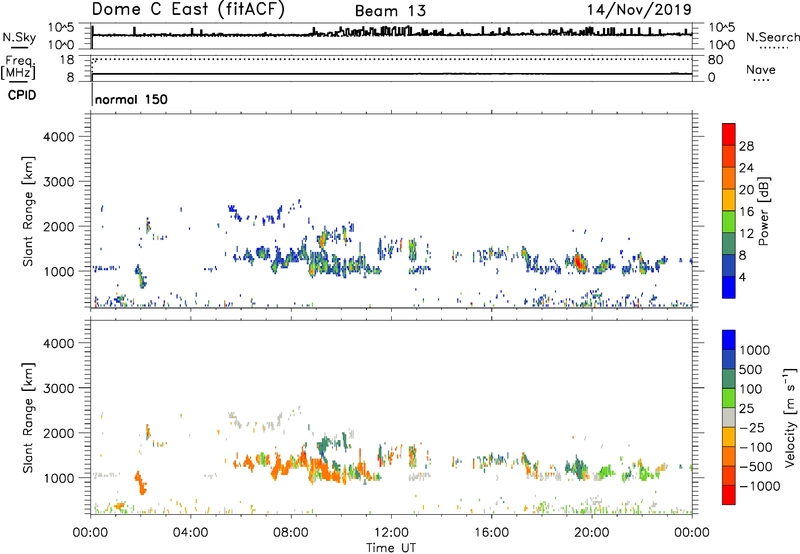Screen dimensions: 800x554
Task: Click the 'Power [dB]' colorbar label
Action: coord(764,211)
